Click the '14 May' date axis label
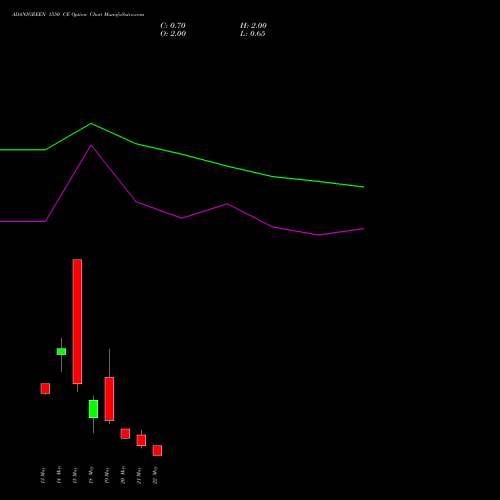 [59, 475]
